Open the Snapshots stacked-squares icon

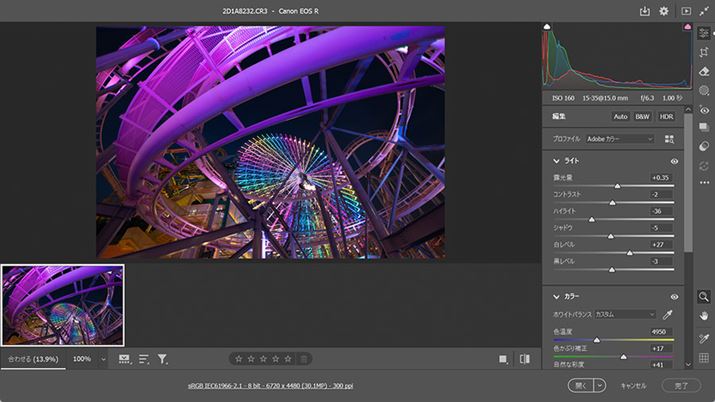[704, 128]
